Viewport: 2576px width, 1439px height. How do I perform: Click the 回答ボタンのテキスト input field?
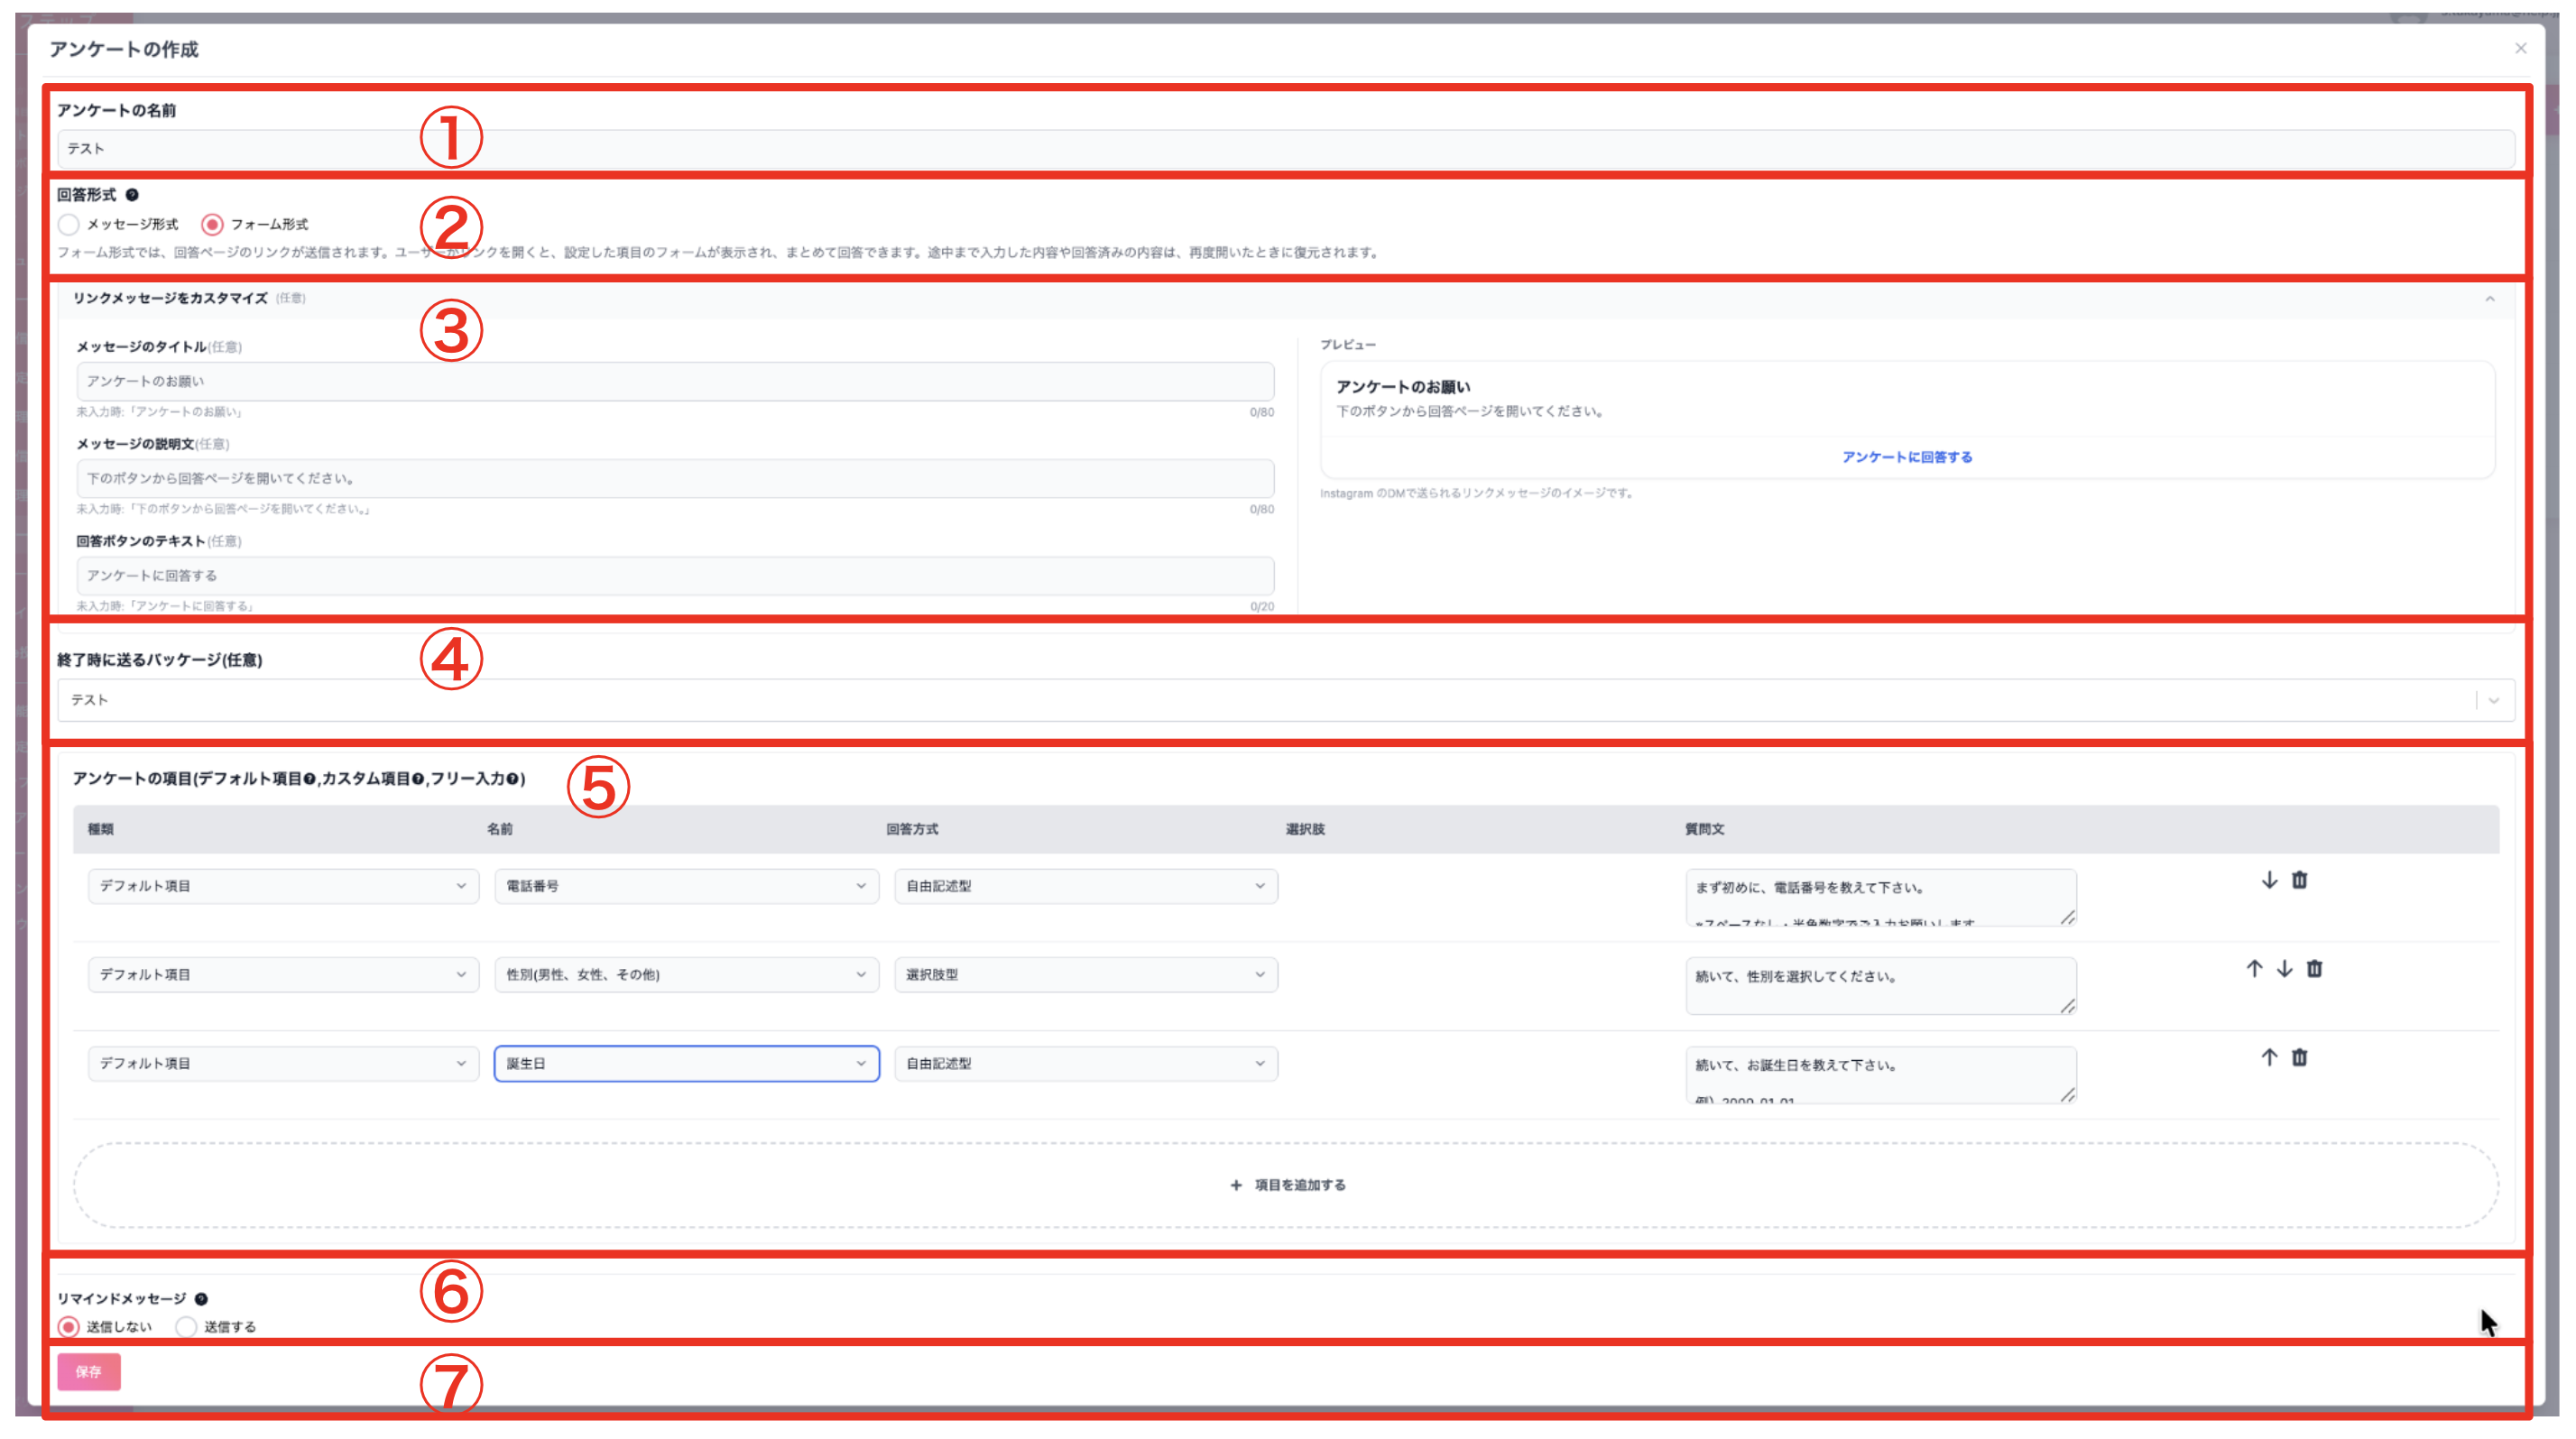point(675,575)
